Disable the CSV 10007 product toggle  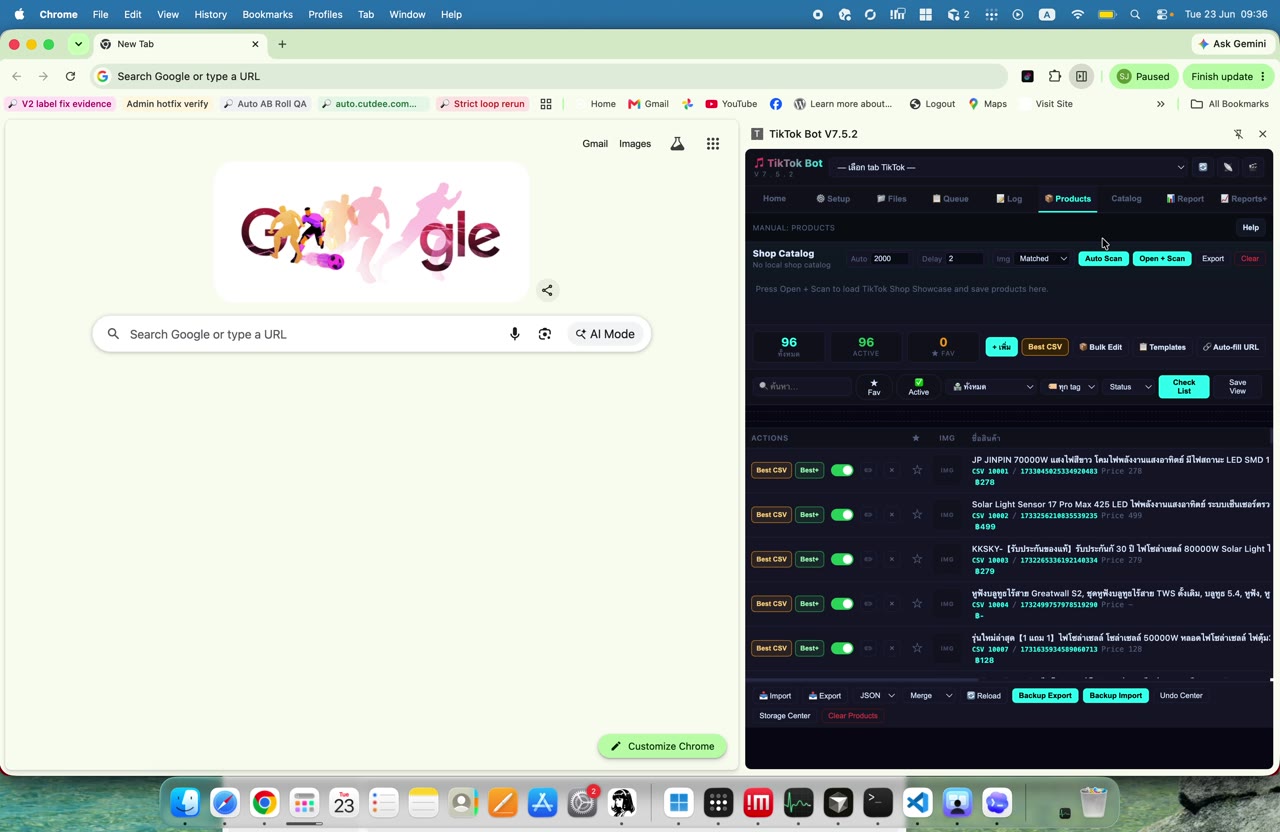coord(842,648)
